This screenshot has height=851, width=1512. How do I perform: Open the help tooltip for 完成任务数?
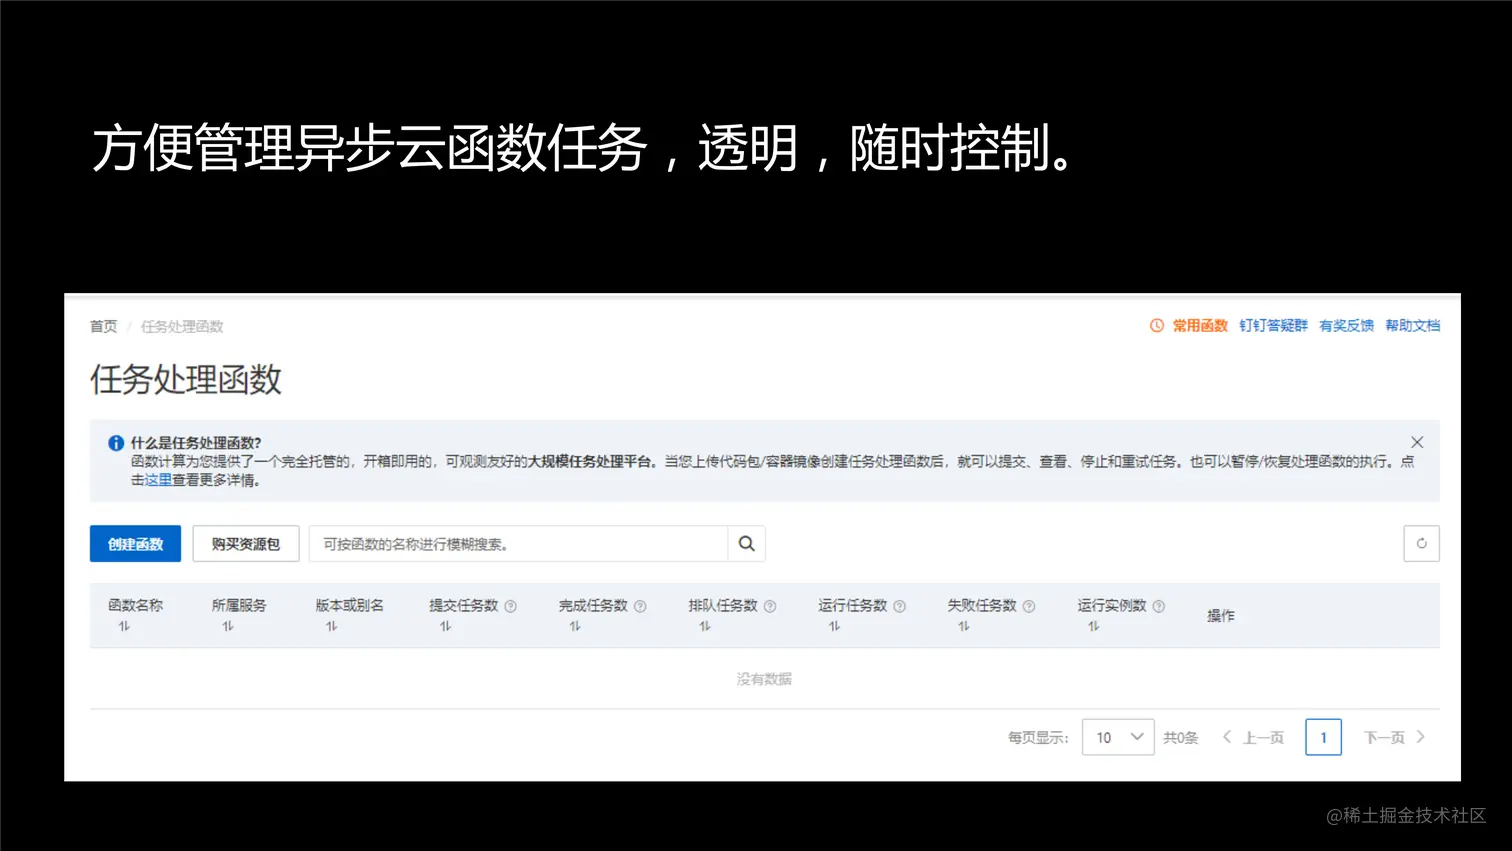click(641, 605)
